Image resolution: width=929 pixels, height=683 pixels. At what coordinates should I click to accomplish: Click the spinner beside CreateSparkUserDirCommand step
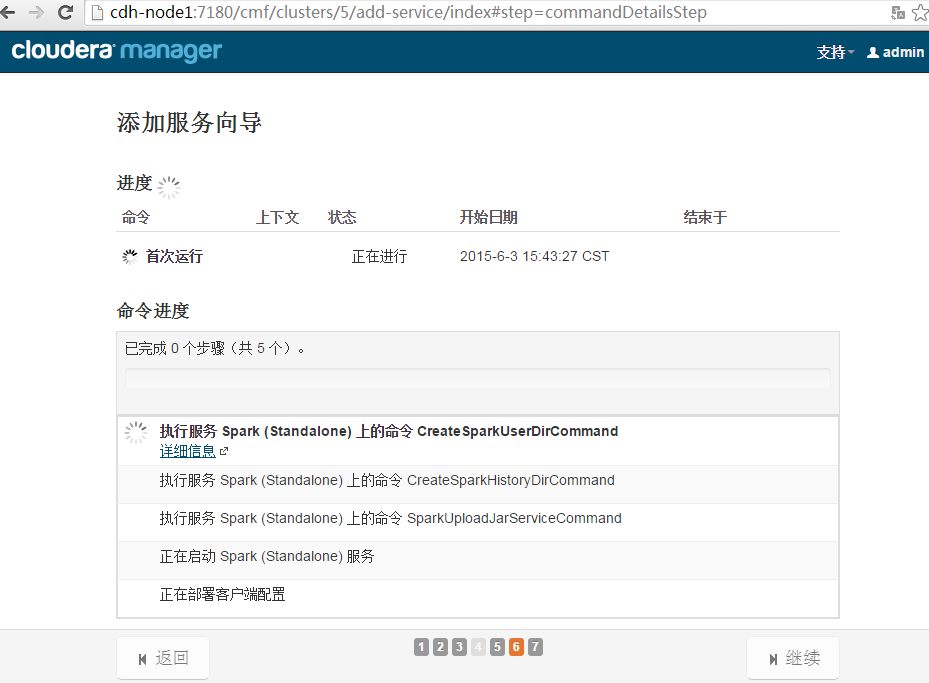[136, 432]
